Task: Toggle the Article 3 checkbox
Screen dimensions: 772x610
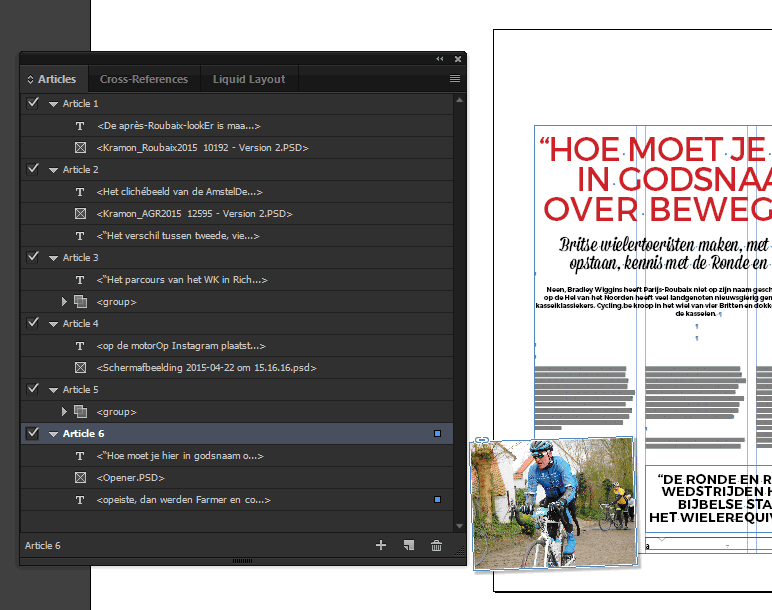Action: point(33,257)
